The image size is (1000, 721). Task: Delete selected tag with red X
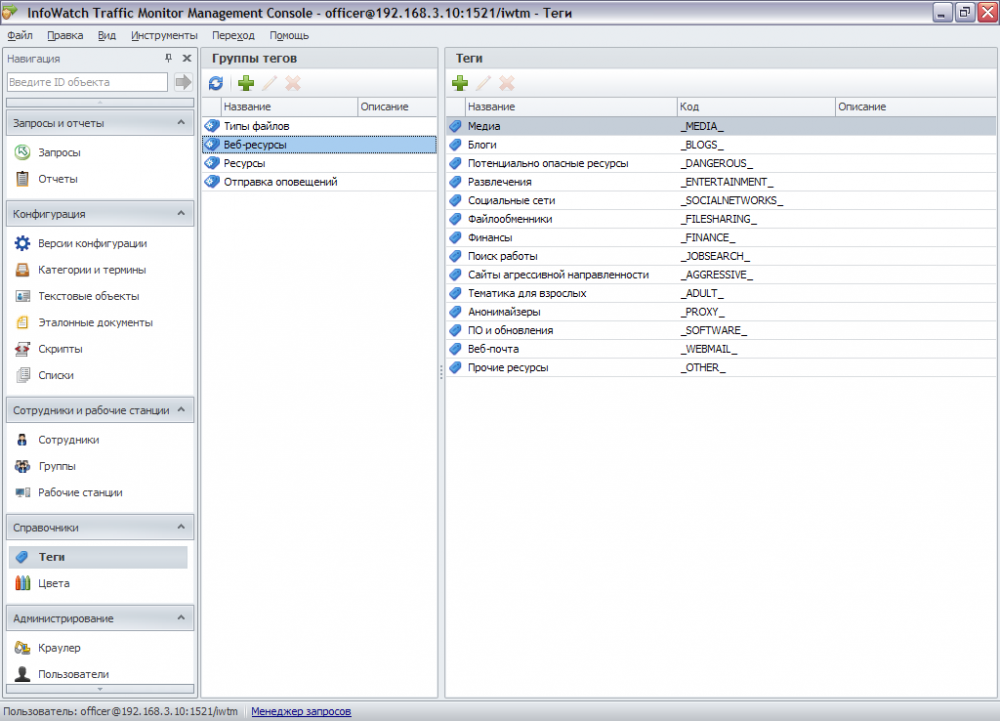coord(507,83)
